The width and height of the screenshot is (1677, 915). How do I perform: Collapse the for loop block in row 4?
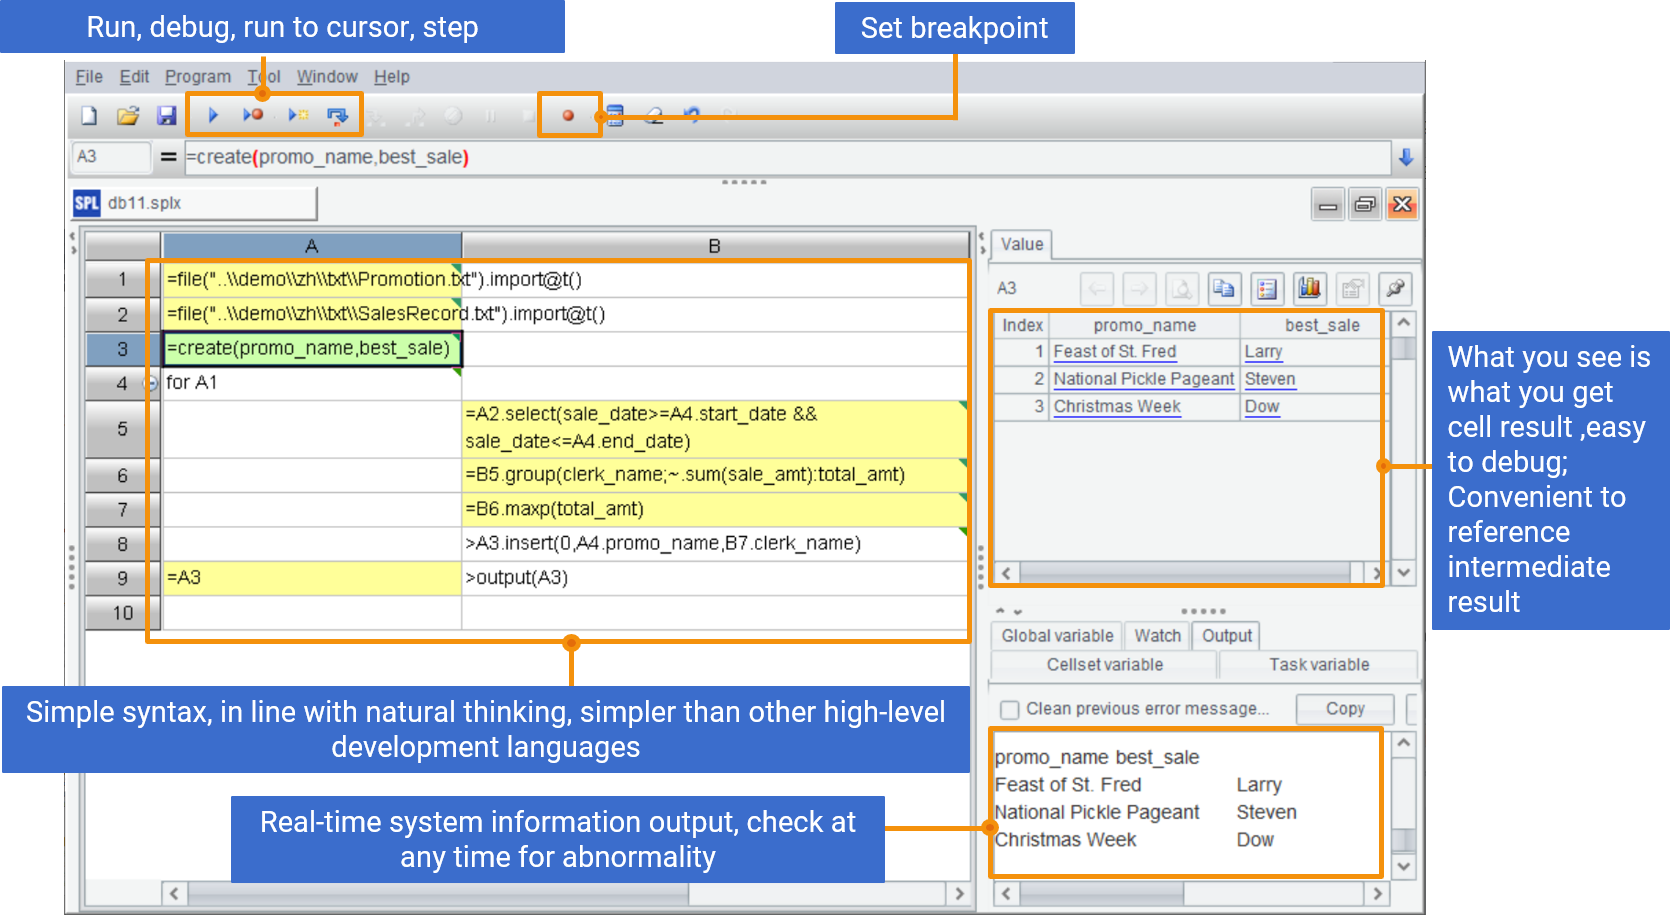151,383
